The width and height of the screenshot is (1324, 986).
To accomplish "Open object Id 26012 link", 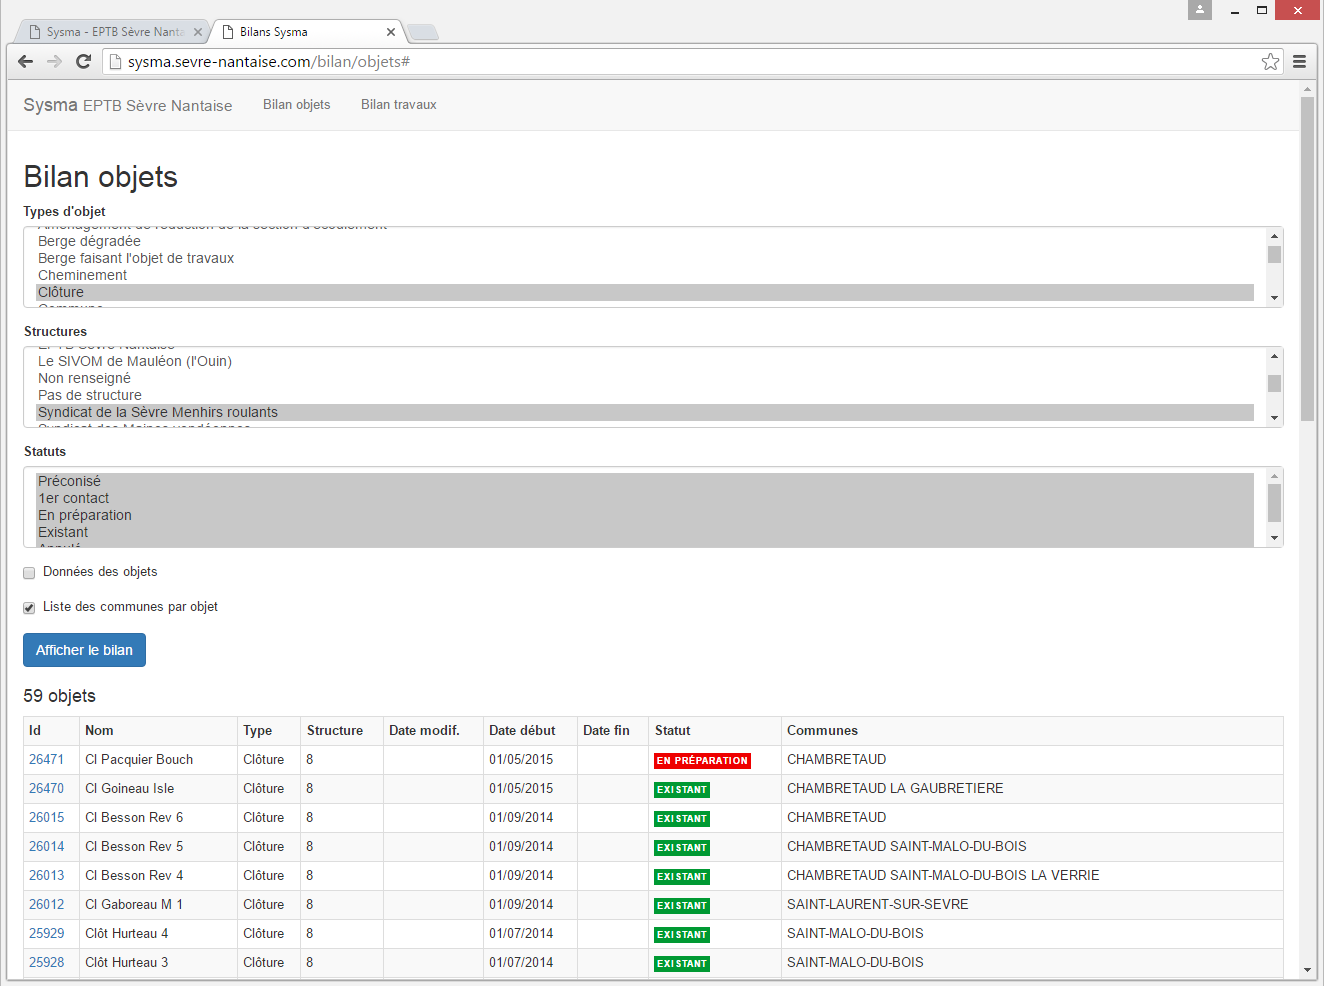I will [46, 904].
